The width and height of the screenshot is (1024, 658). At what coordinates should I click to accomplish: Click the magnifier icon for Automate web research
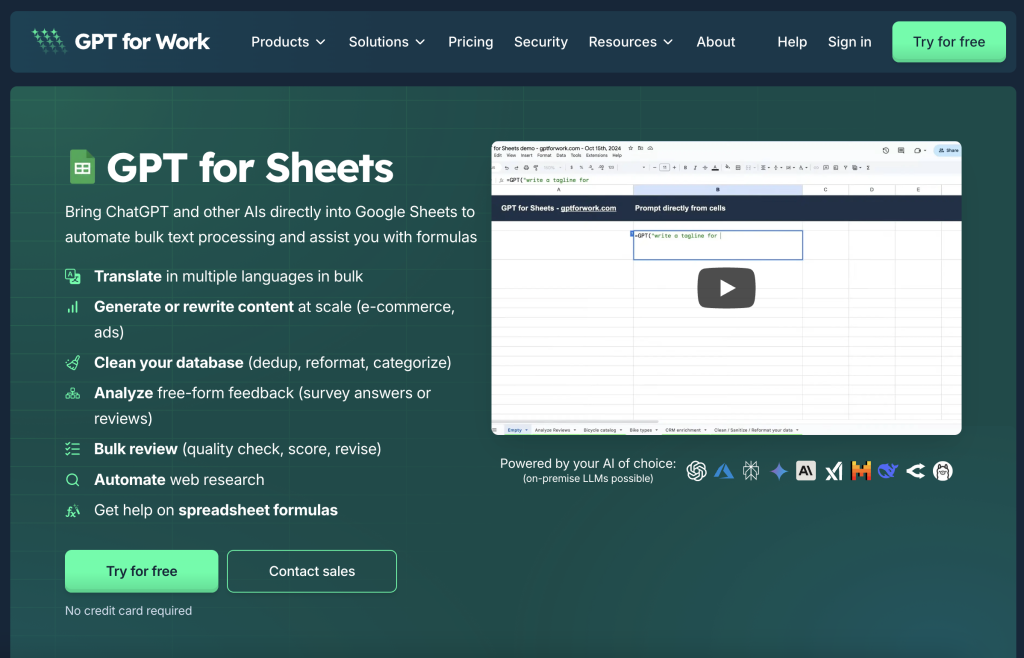72,480
